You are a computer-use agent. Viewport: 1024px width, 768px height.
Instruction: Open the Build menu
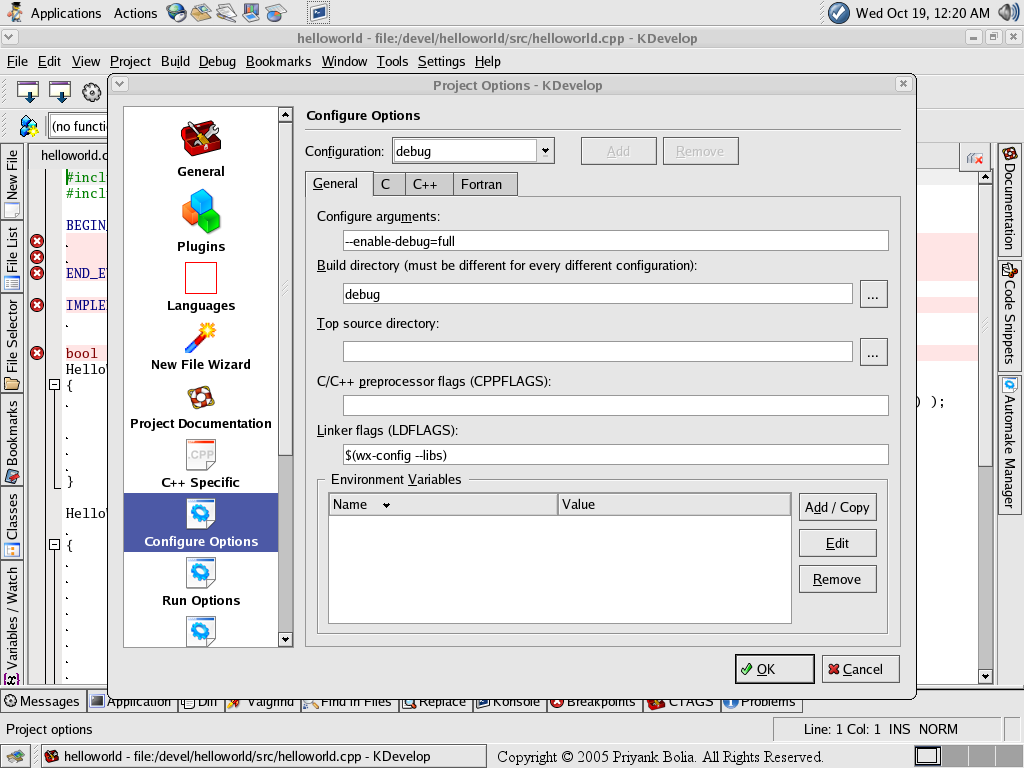pyautogui.click(x=175, y=61)
